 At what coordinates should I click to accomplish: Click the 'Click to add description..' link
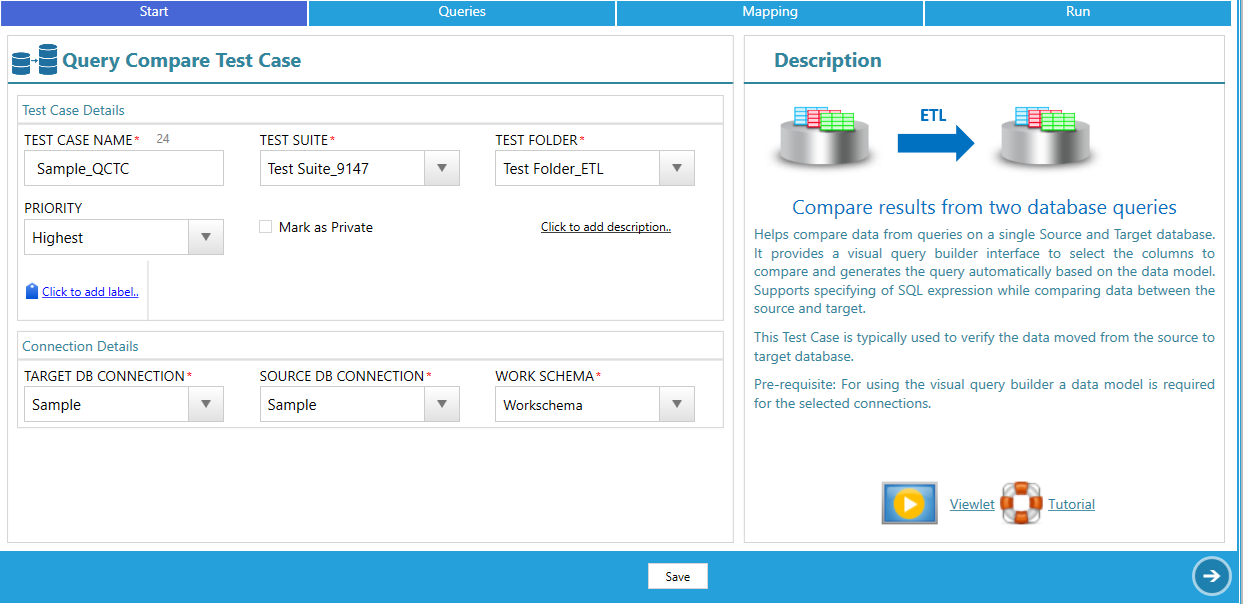pyautogui.click(x=606, y=227)
